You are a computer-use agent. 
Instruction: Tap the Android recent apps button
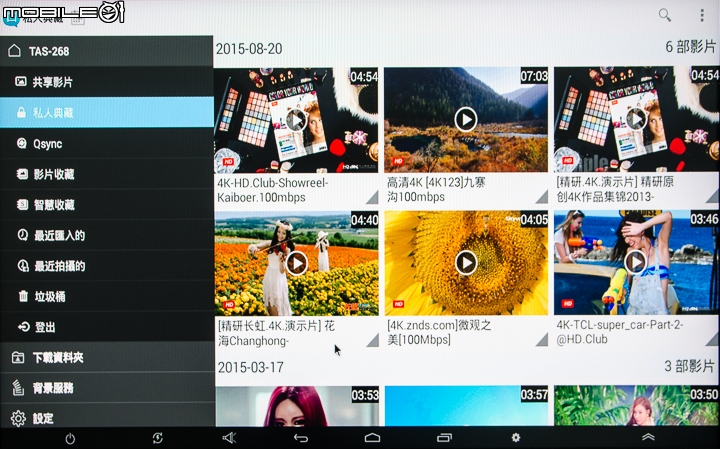[444, 438]
